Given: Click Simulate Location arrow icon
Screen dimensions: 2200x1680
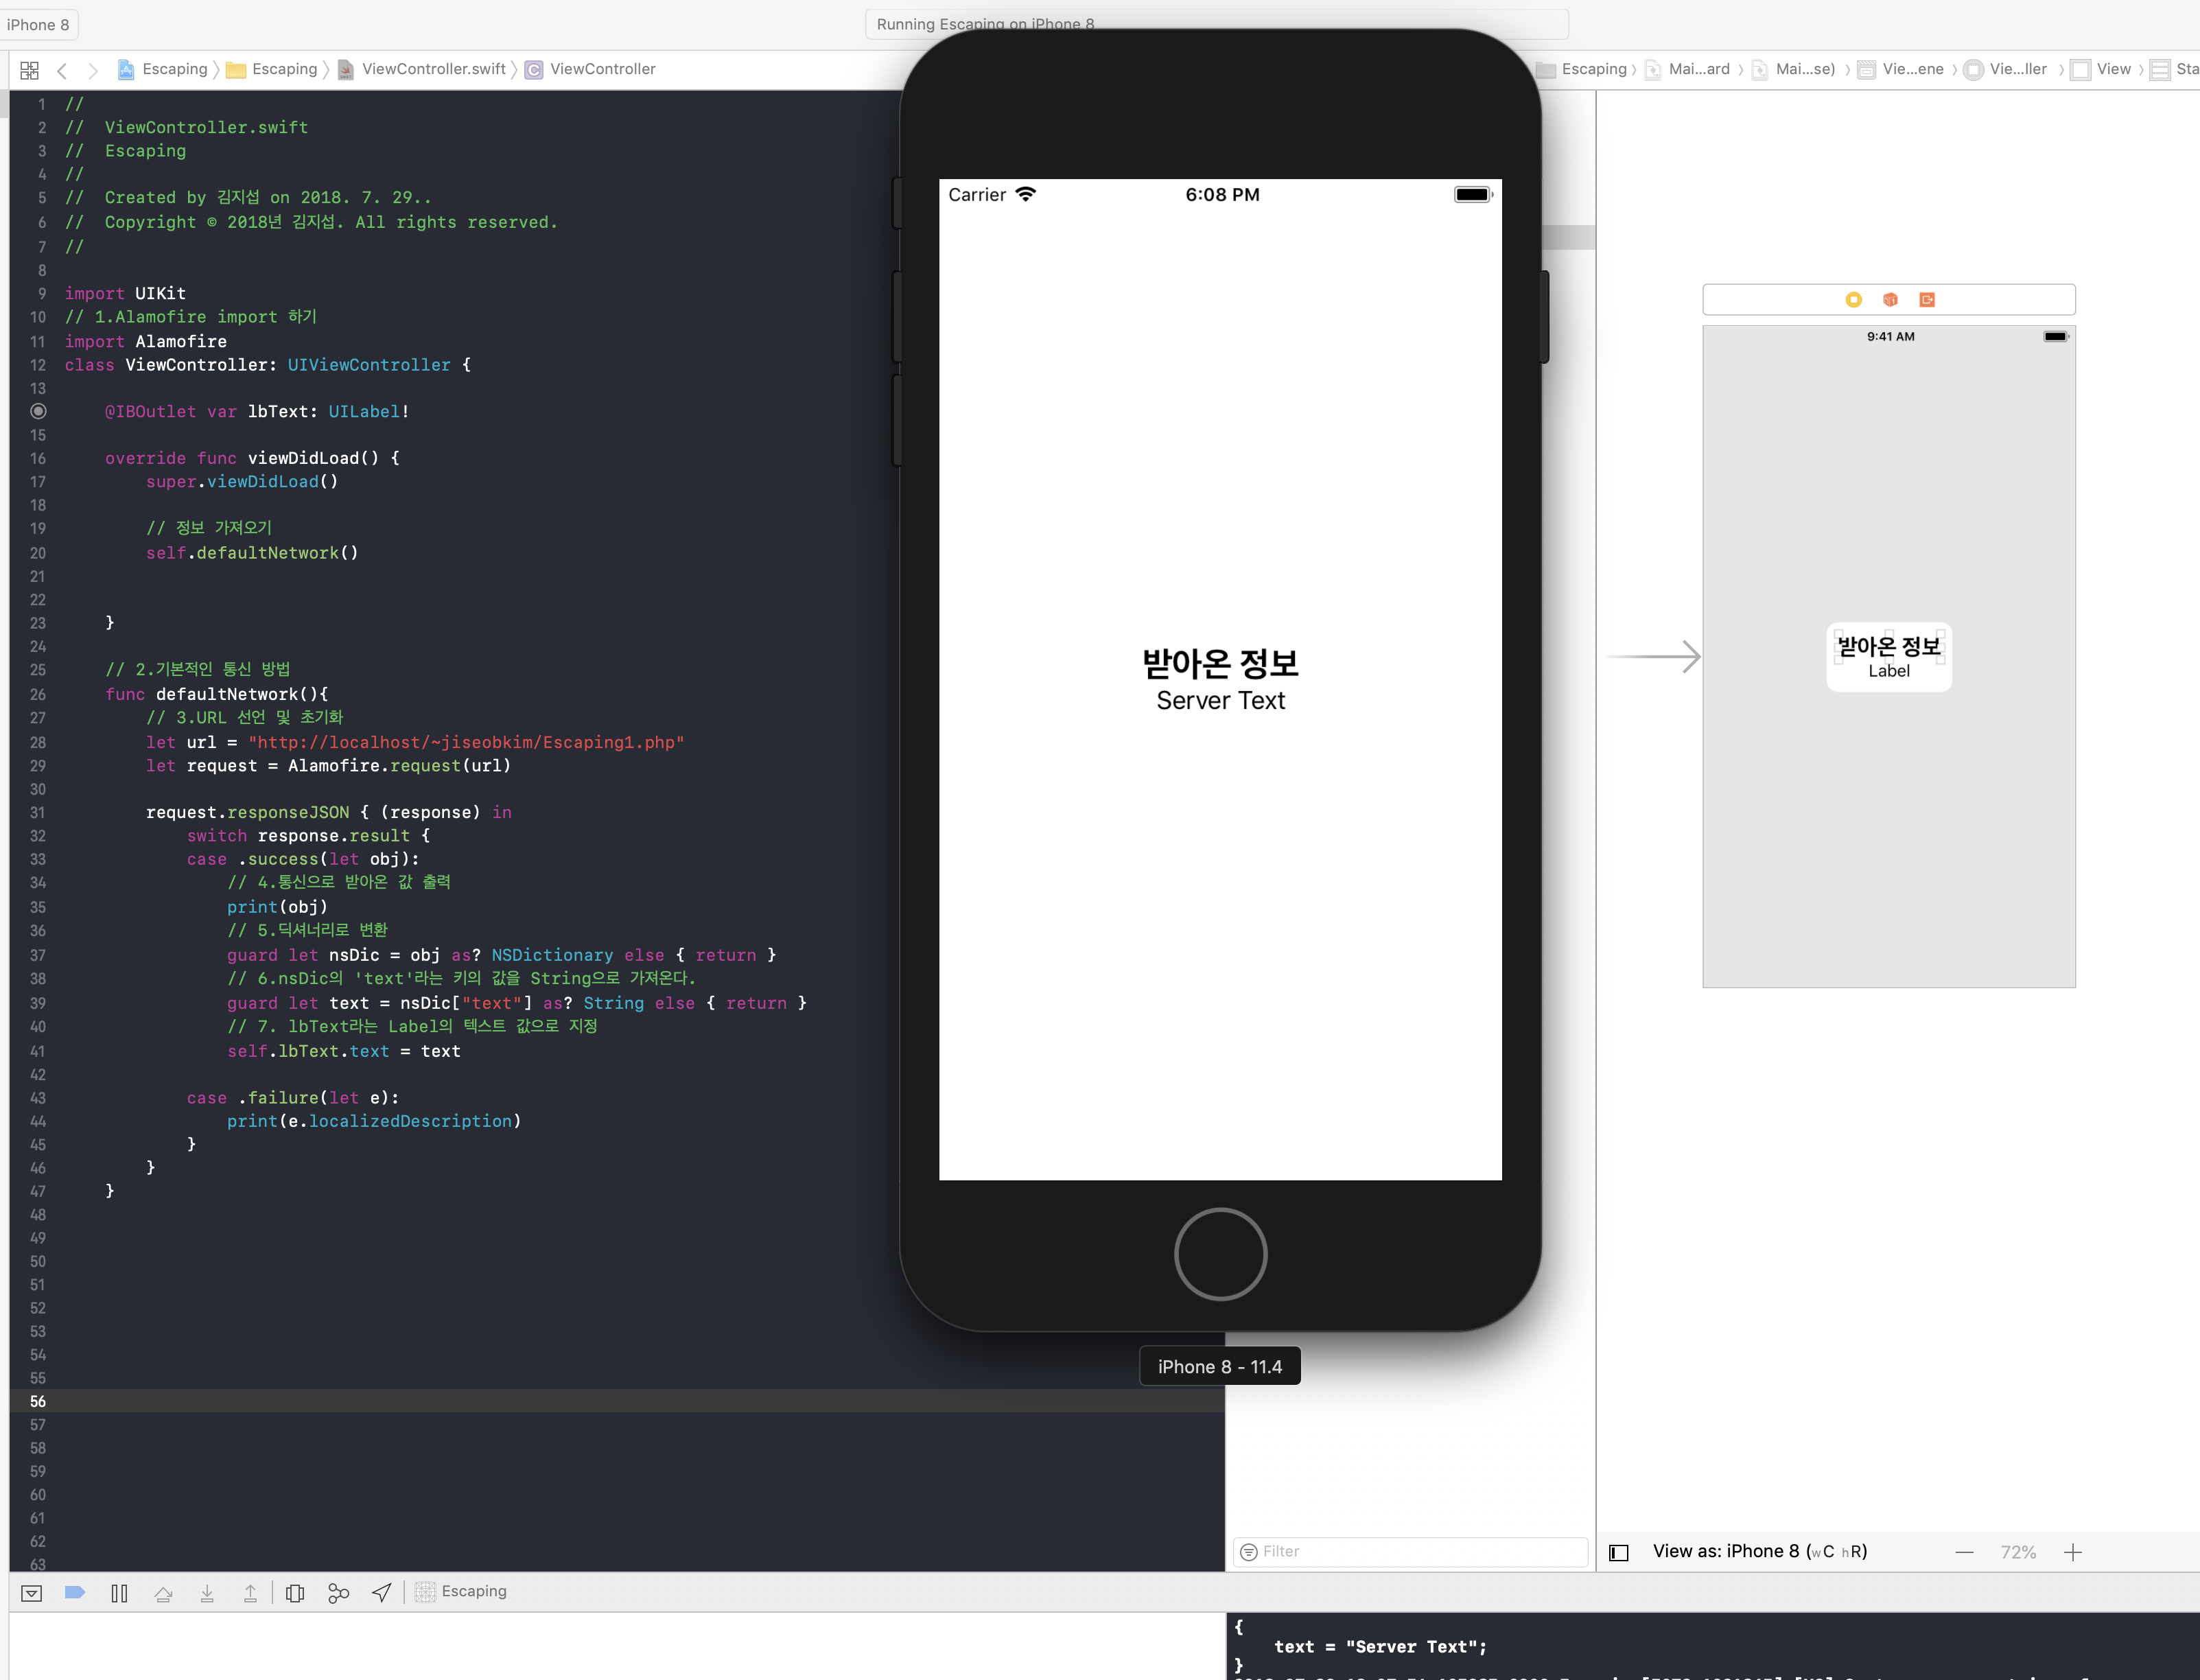Looking at the screenshot, I should pyautogui.click(x=382, y=1592).
